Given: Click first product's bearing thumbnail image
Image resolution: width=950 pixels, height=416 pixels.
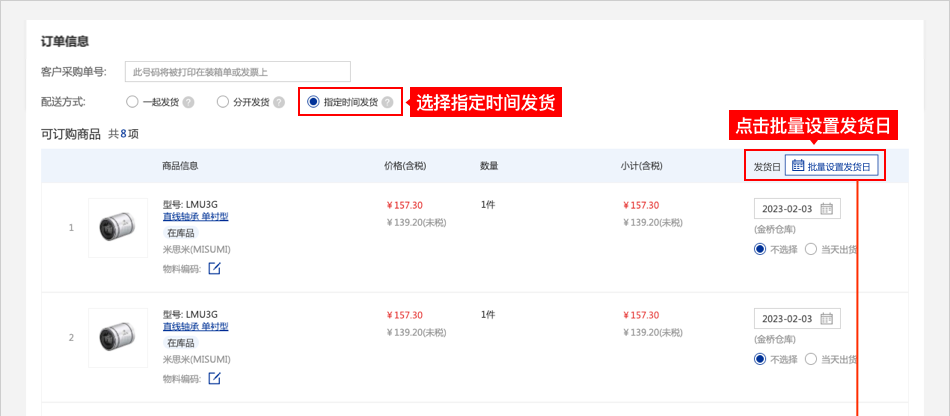Looking at the screenshot, I should click(118, 227).
